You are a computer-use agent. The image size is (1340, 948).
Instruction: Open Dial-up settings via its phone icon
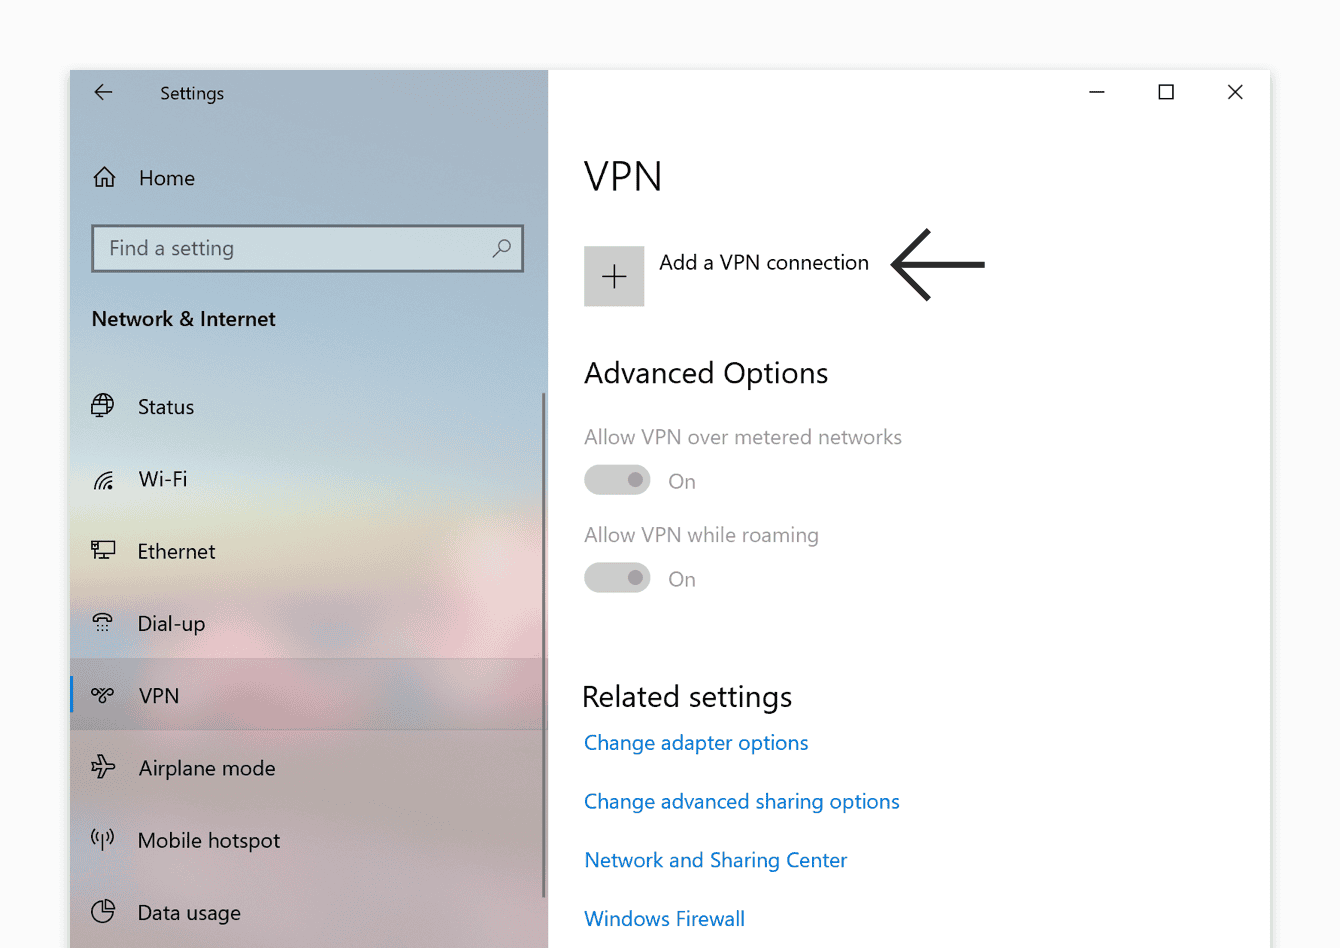coord(103,623)
